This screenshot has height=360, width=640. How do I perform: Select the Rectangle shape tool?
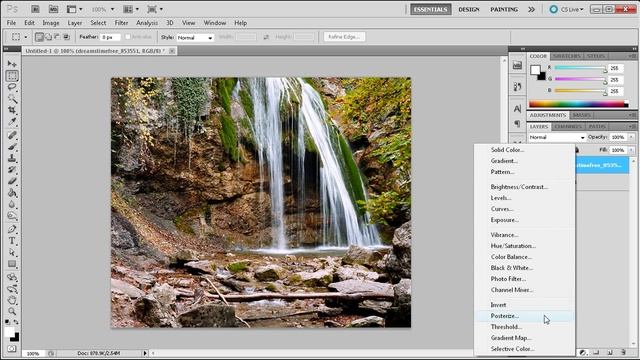[x=12, y=264]
